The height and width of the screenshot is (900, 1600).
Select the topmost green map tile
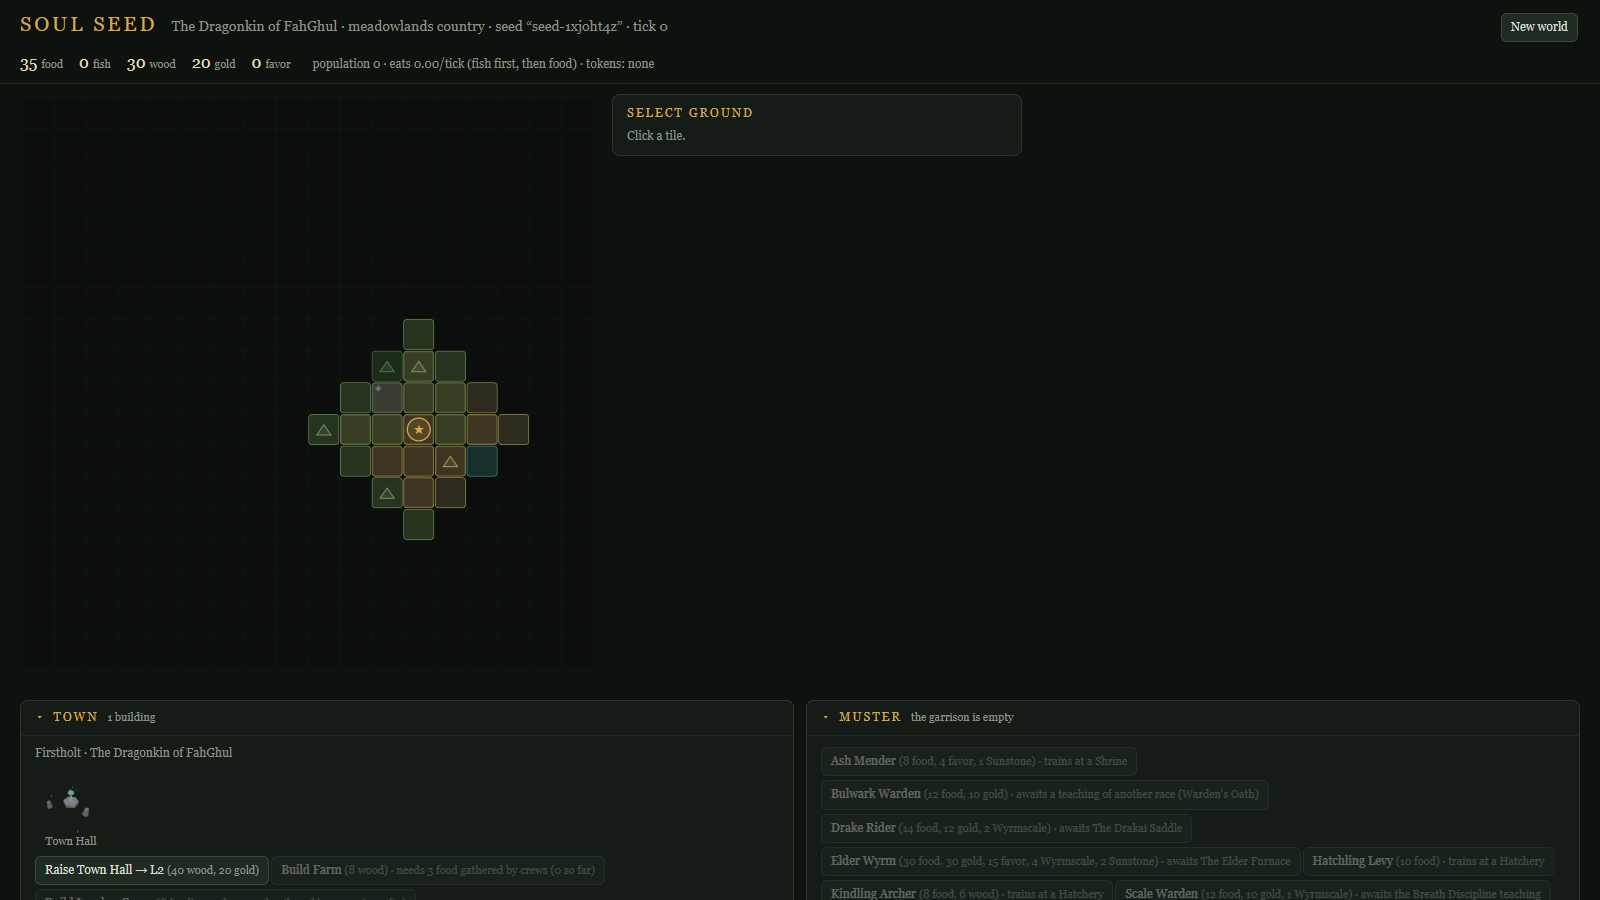(418, 334)
